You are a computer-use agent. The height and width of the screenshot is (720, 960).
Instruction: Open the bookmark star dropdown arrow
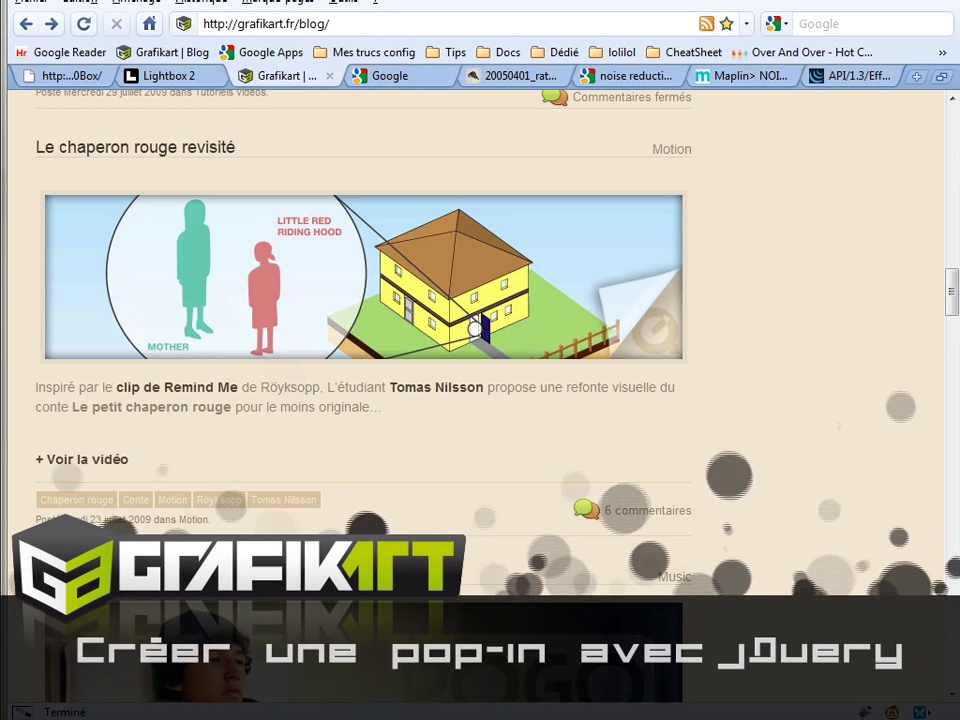745,24
